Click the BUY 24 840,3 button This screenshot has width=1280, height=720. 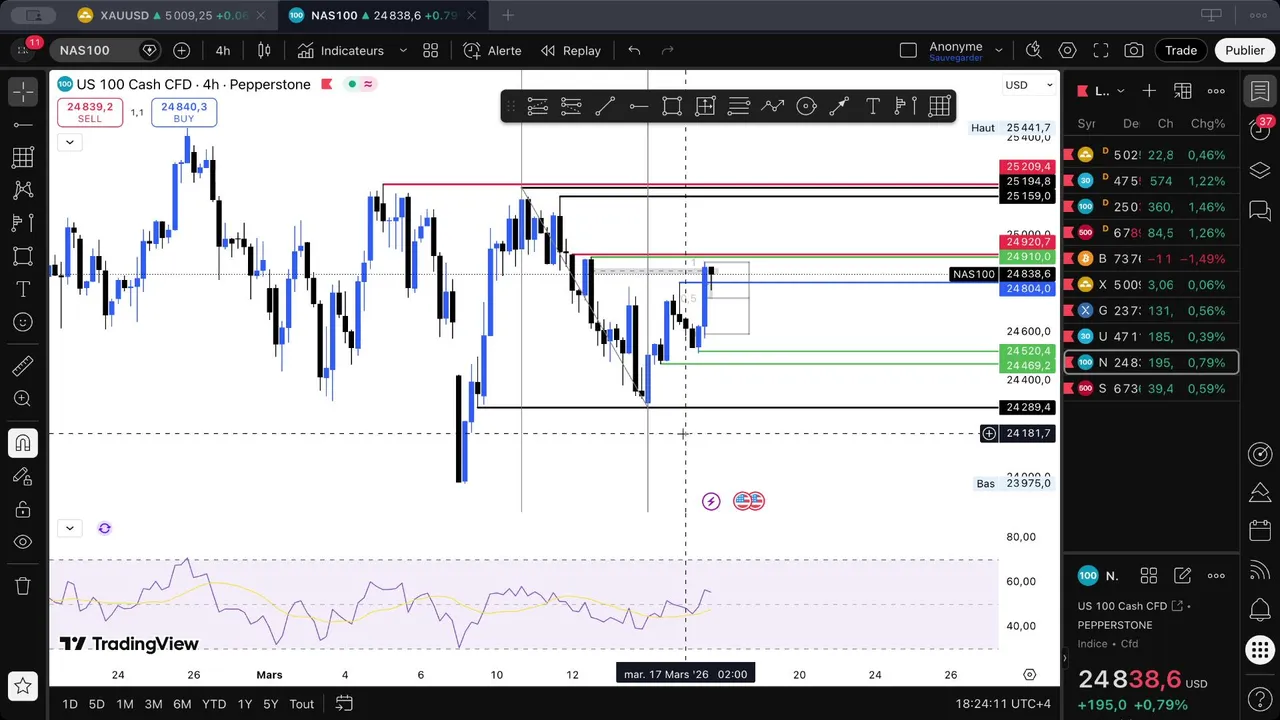184,112
